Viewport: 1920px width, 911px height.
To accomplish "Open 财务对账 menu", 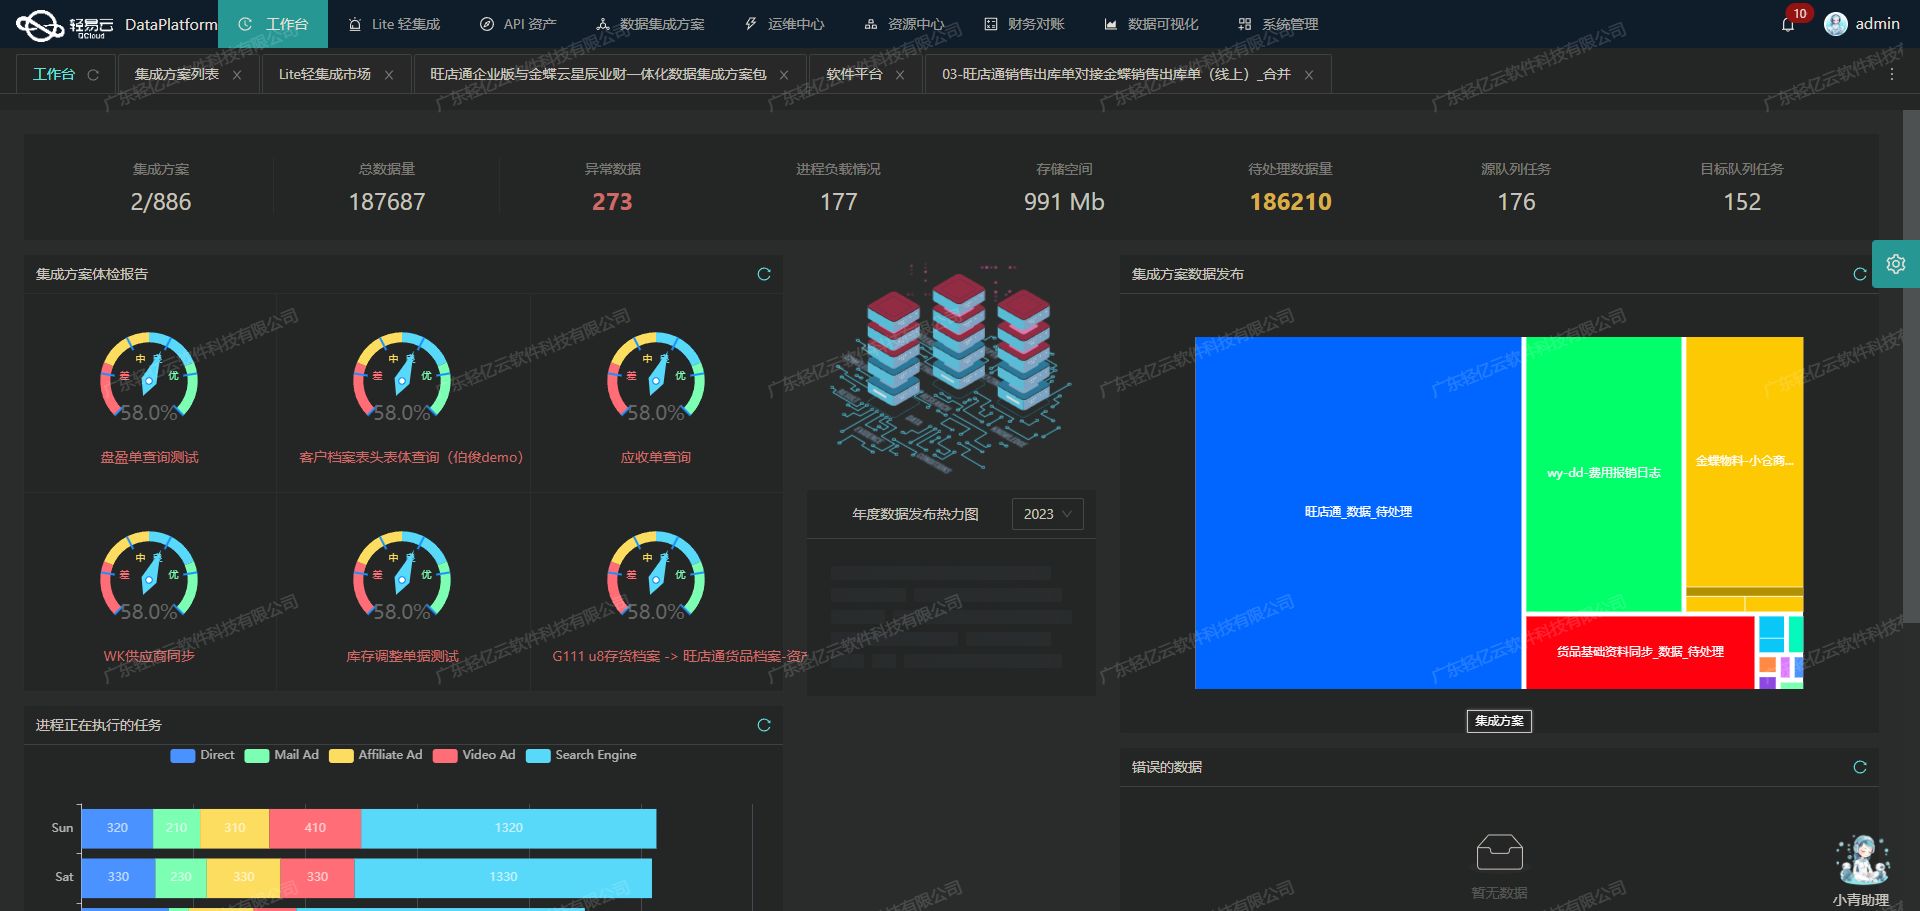I will click(1025, 24).
